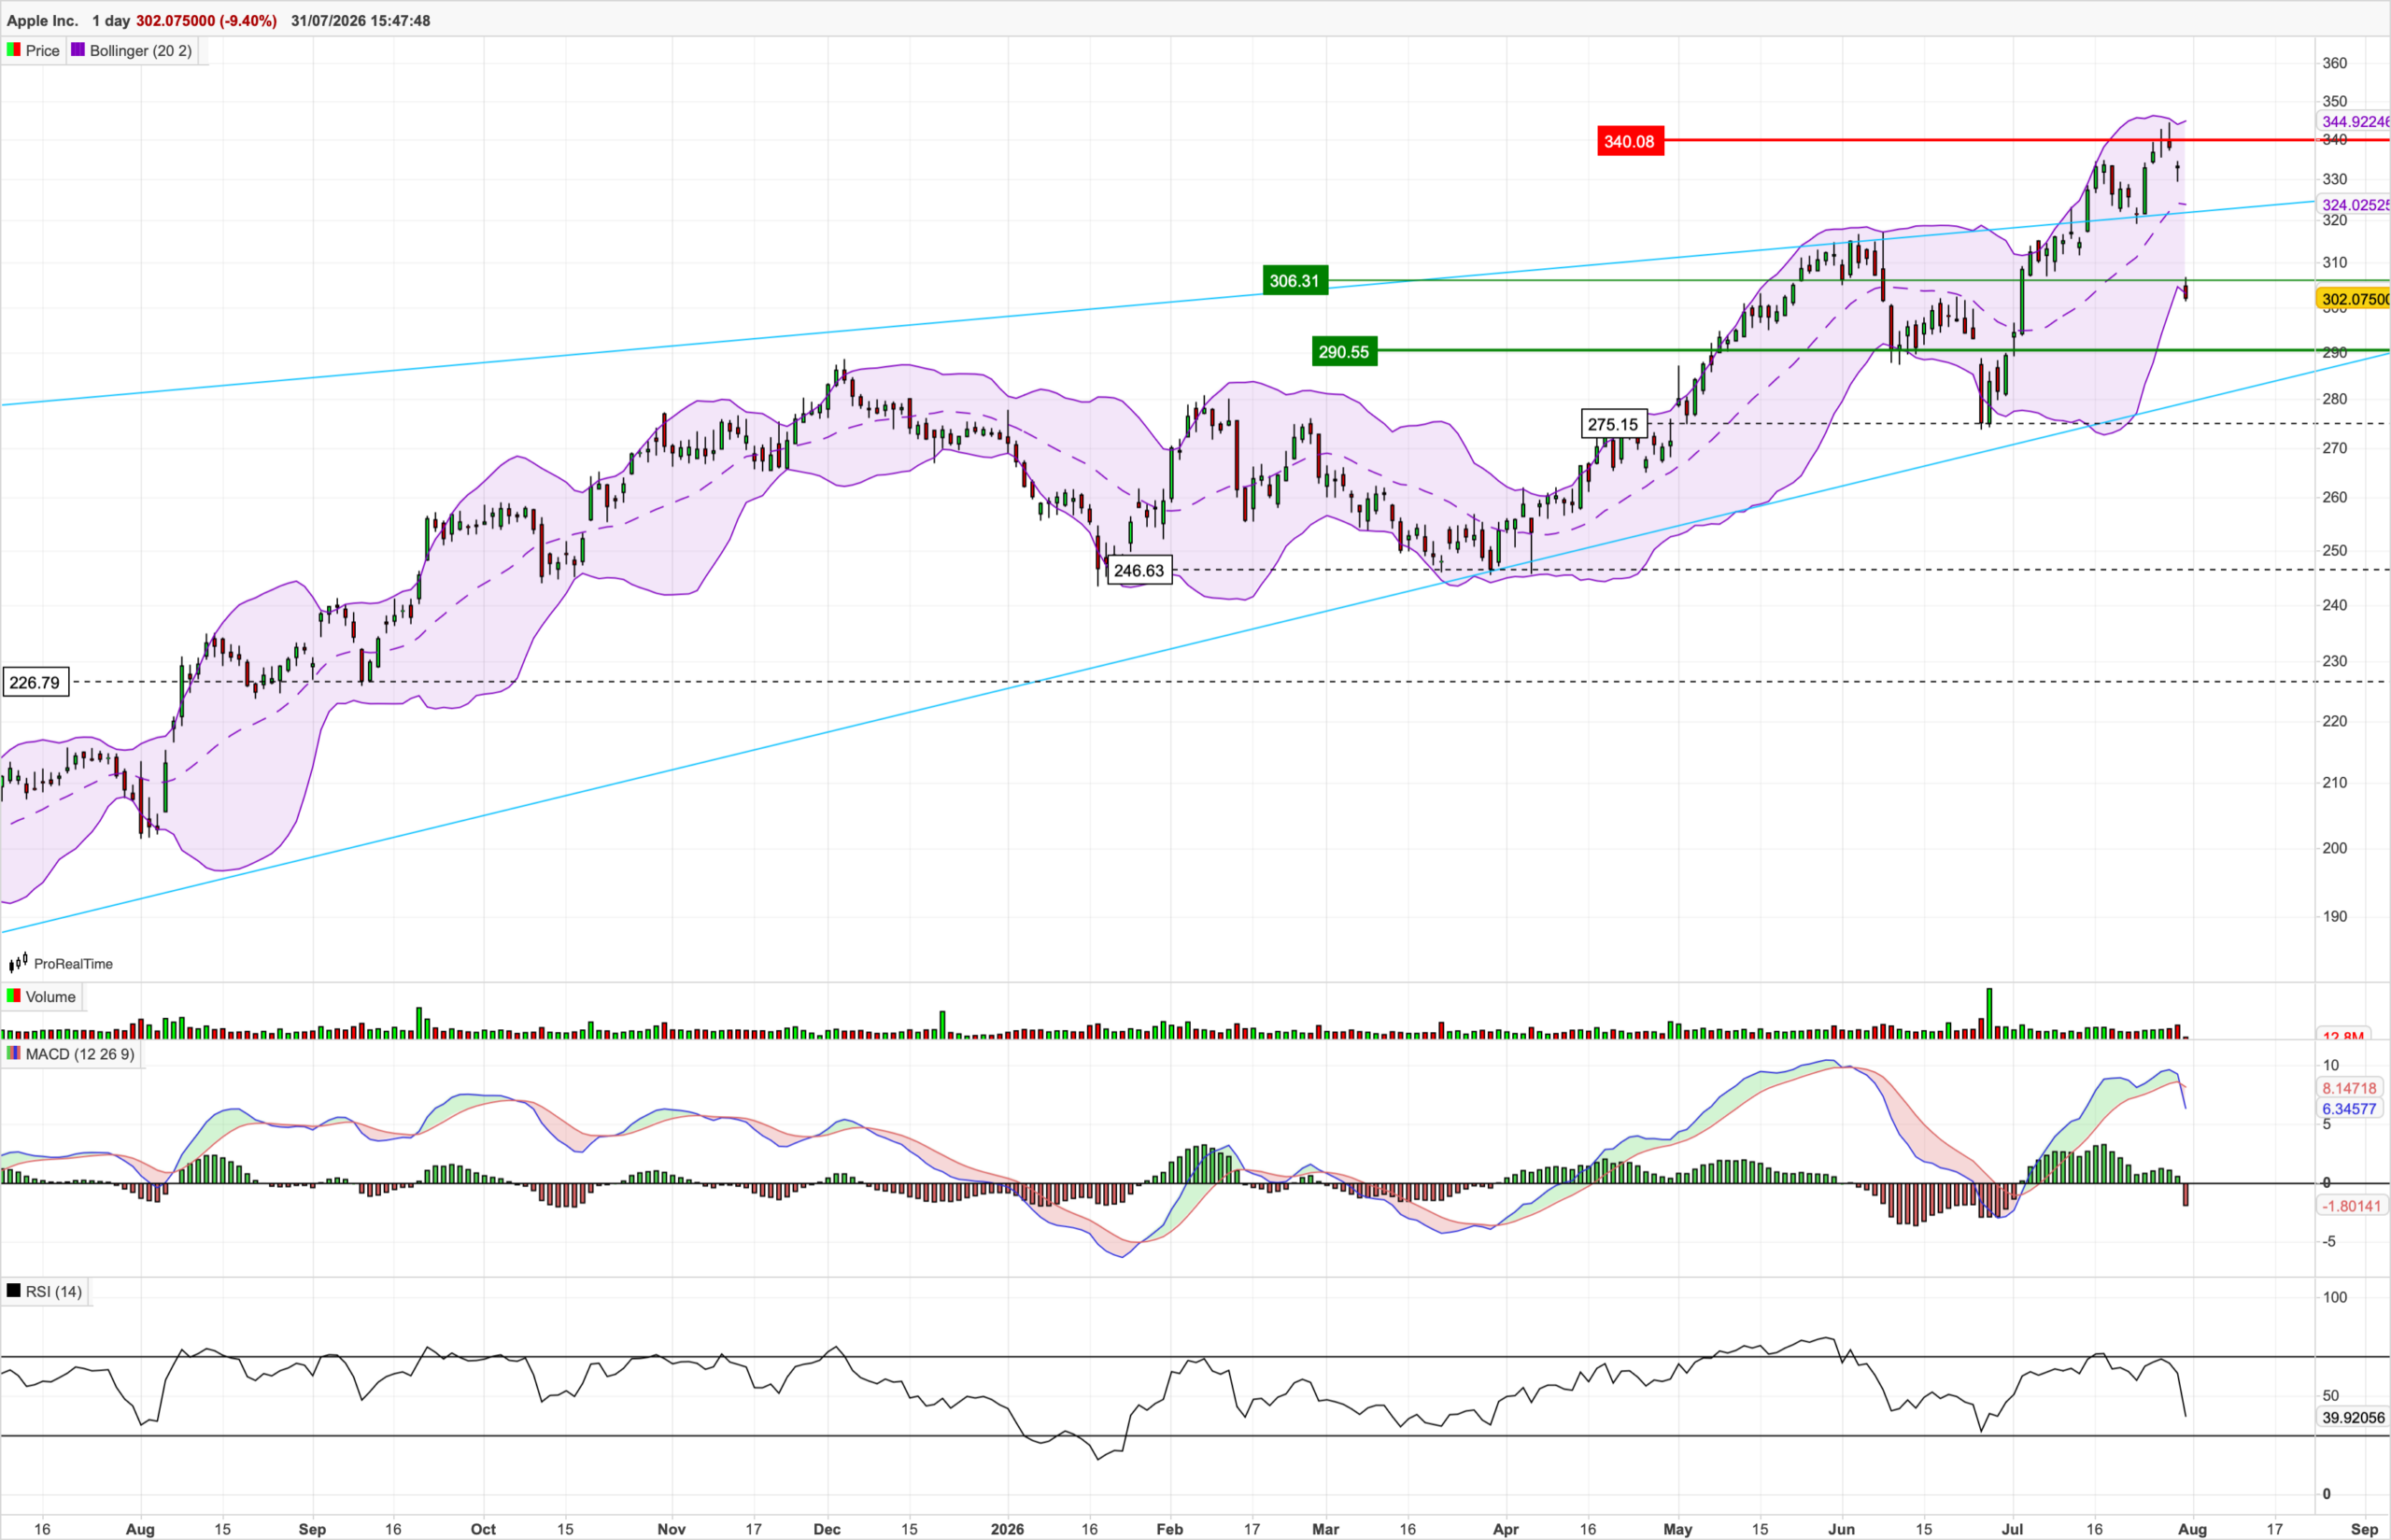Click the black RSI legend swatch
2391x1540 pixels.
(x=13, y=1291)
